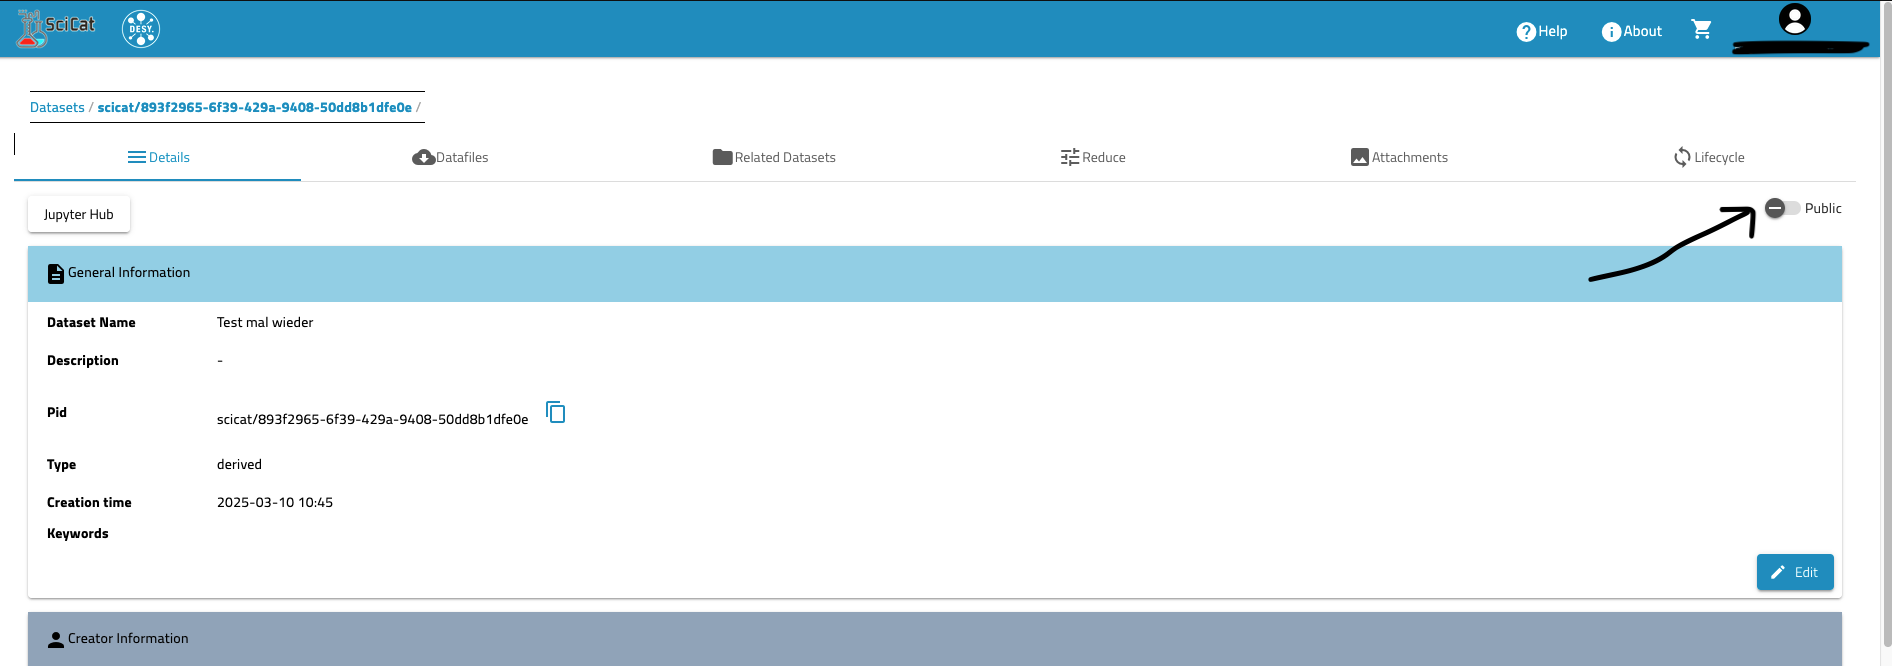This screenshot has width=1892, height=666.
Task: Open the user account avatar
Action: click(1794, 20)
